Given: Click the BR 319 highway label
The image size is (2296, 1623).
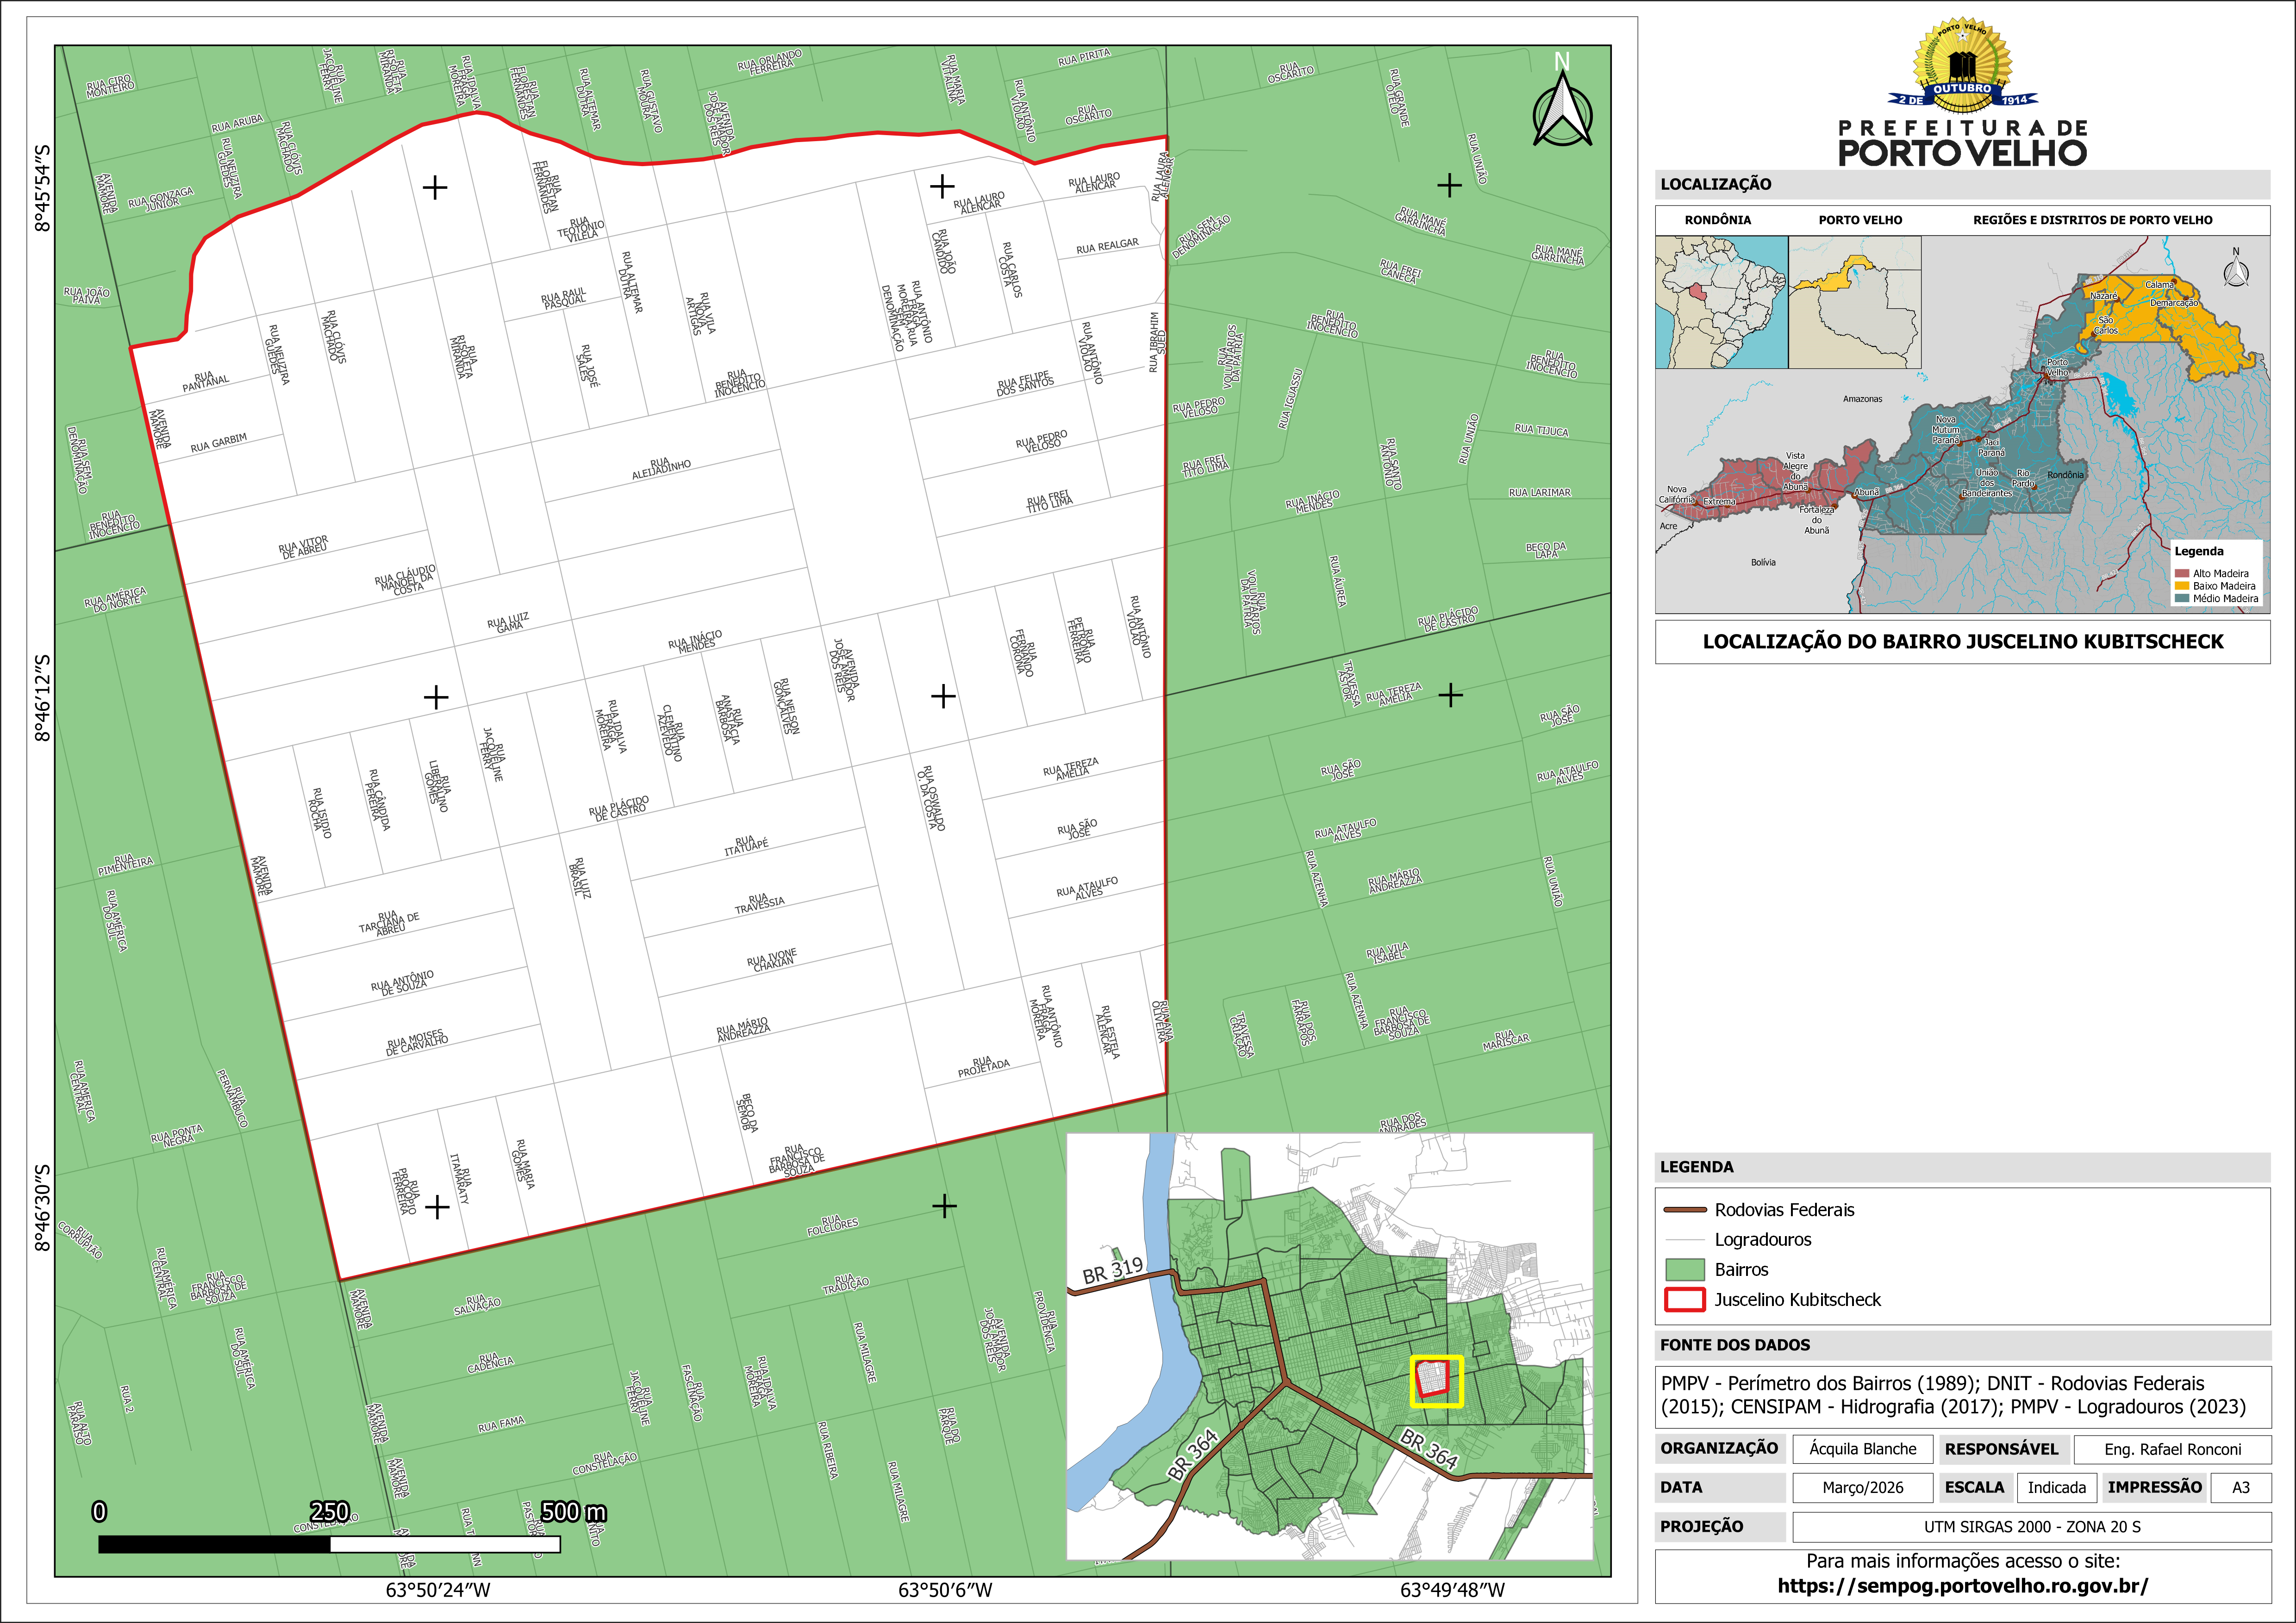Looking at the screenshot, I should tap(1112, 1271).
